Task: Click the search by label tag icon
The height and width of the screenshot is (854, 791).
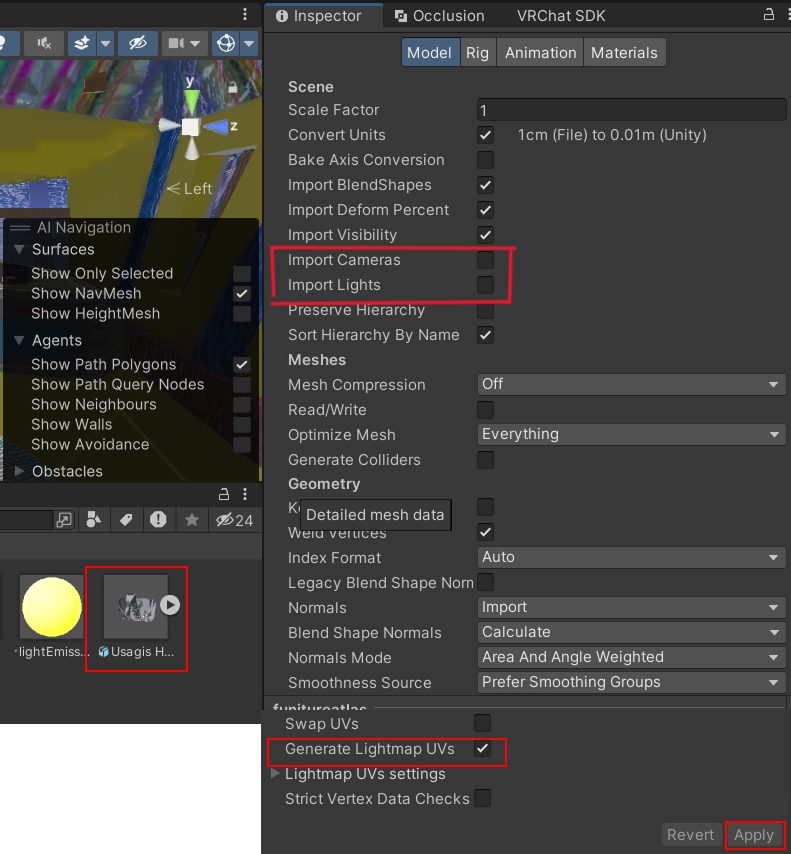Action: 126,520
